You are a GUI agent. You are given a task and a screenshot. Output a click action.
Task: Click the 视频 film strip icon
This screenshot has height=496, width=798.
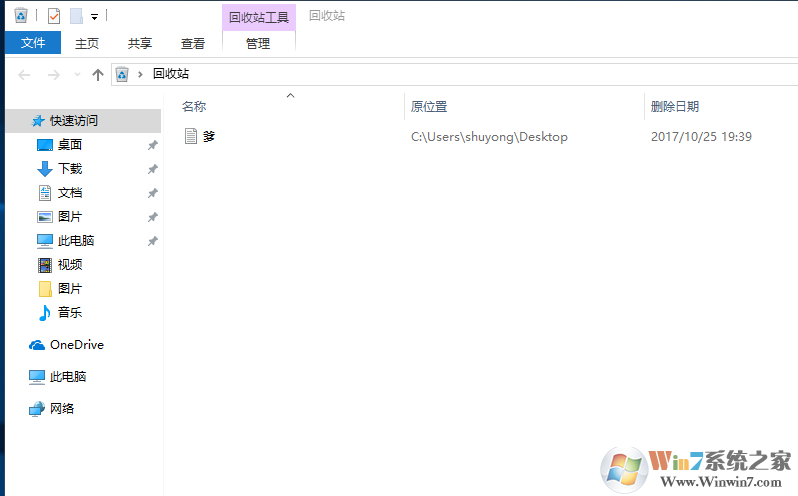point(45,265)
